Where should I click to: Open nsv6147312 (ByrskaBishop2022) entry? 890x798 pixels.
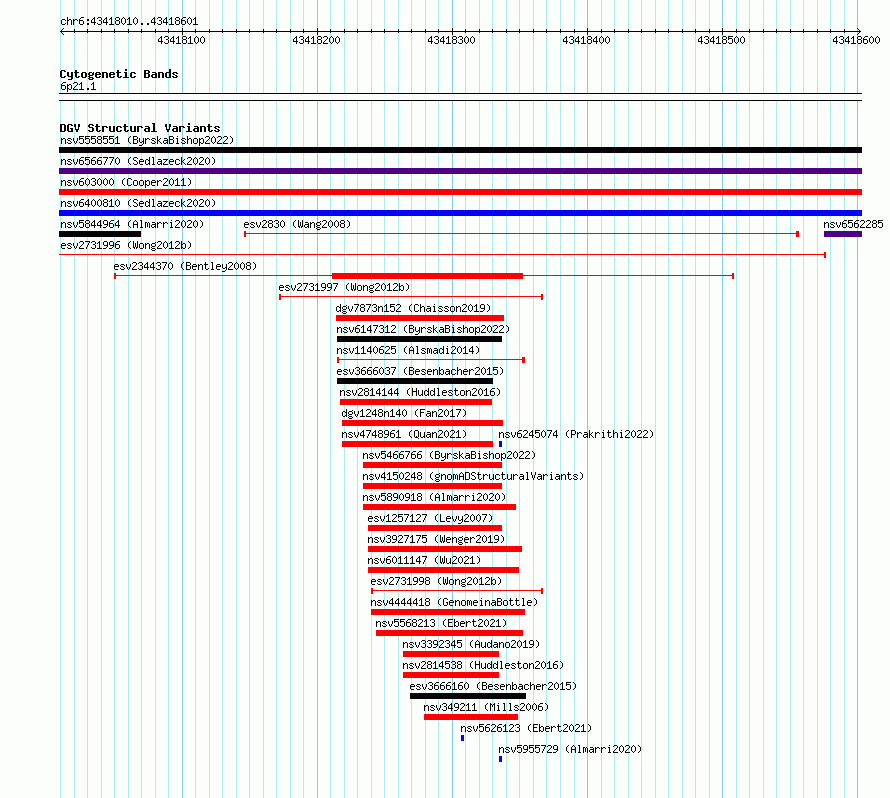[x=423, y=329]
